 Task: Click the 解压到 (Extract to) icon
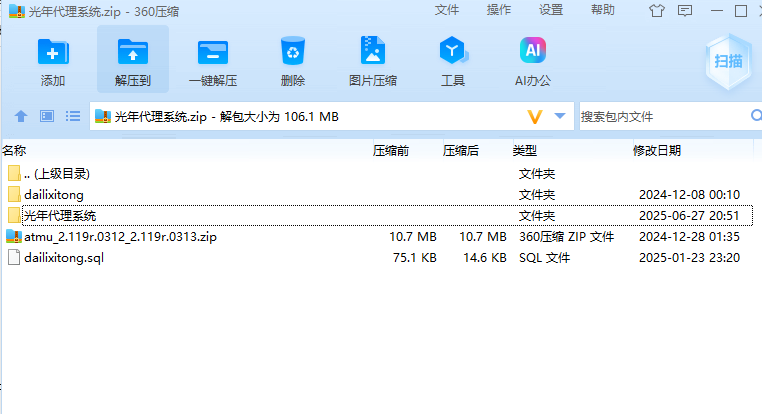click(x=133, y=52)
